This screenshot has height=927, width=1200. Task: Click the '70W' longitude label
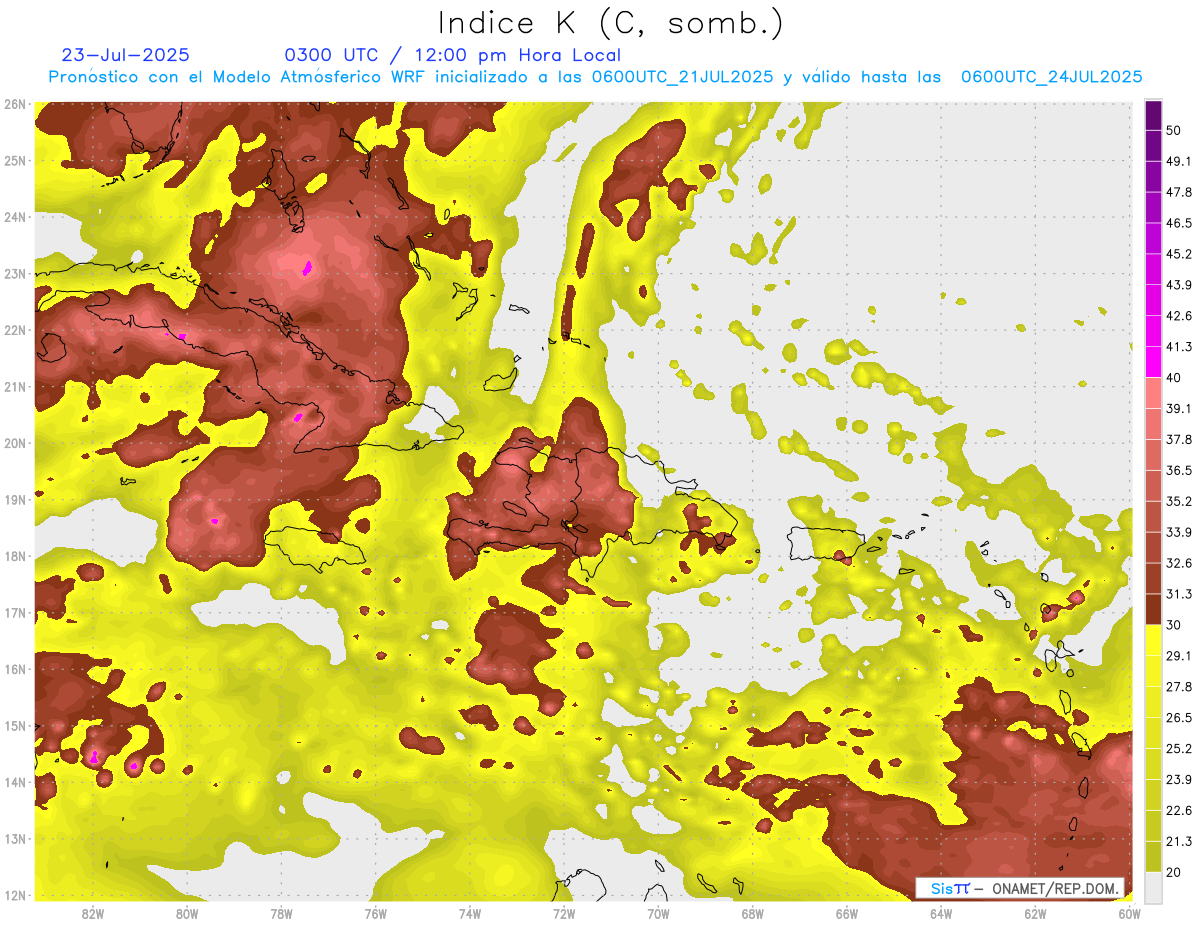(x=658, y=913)
